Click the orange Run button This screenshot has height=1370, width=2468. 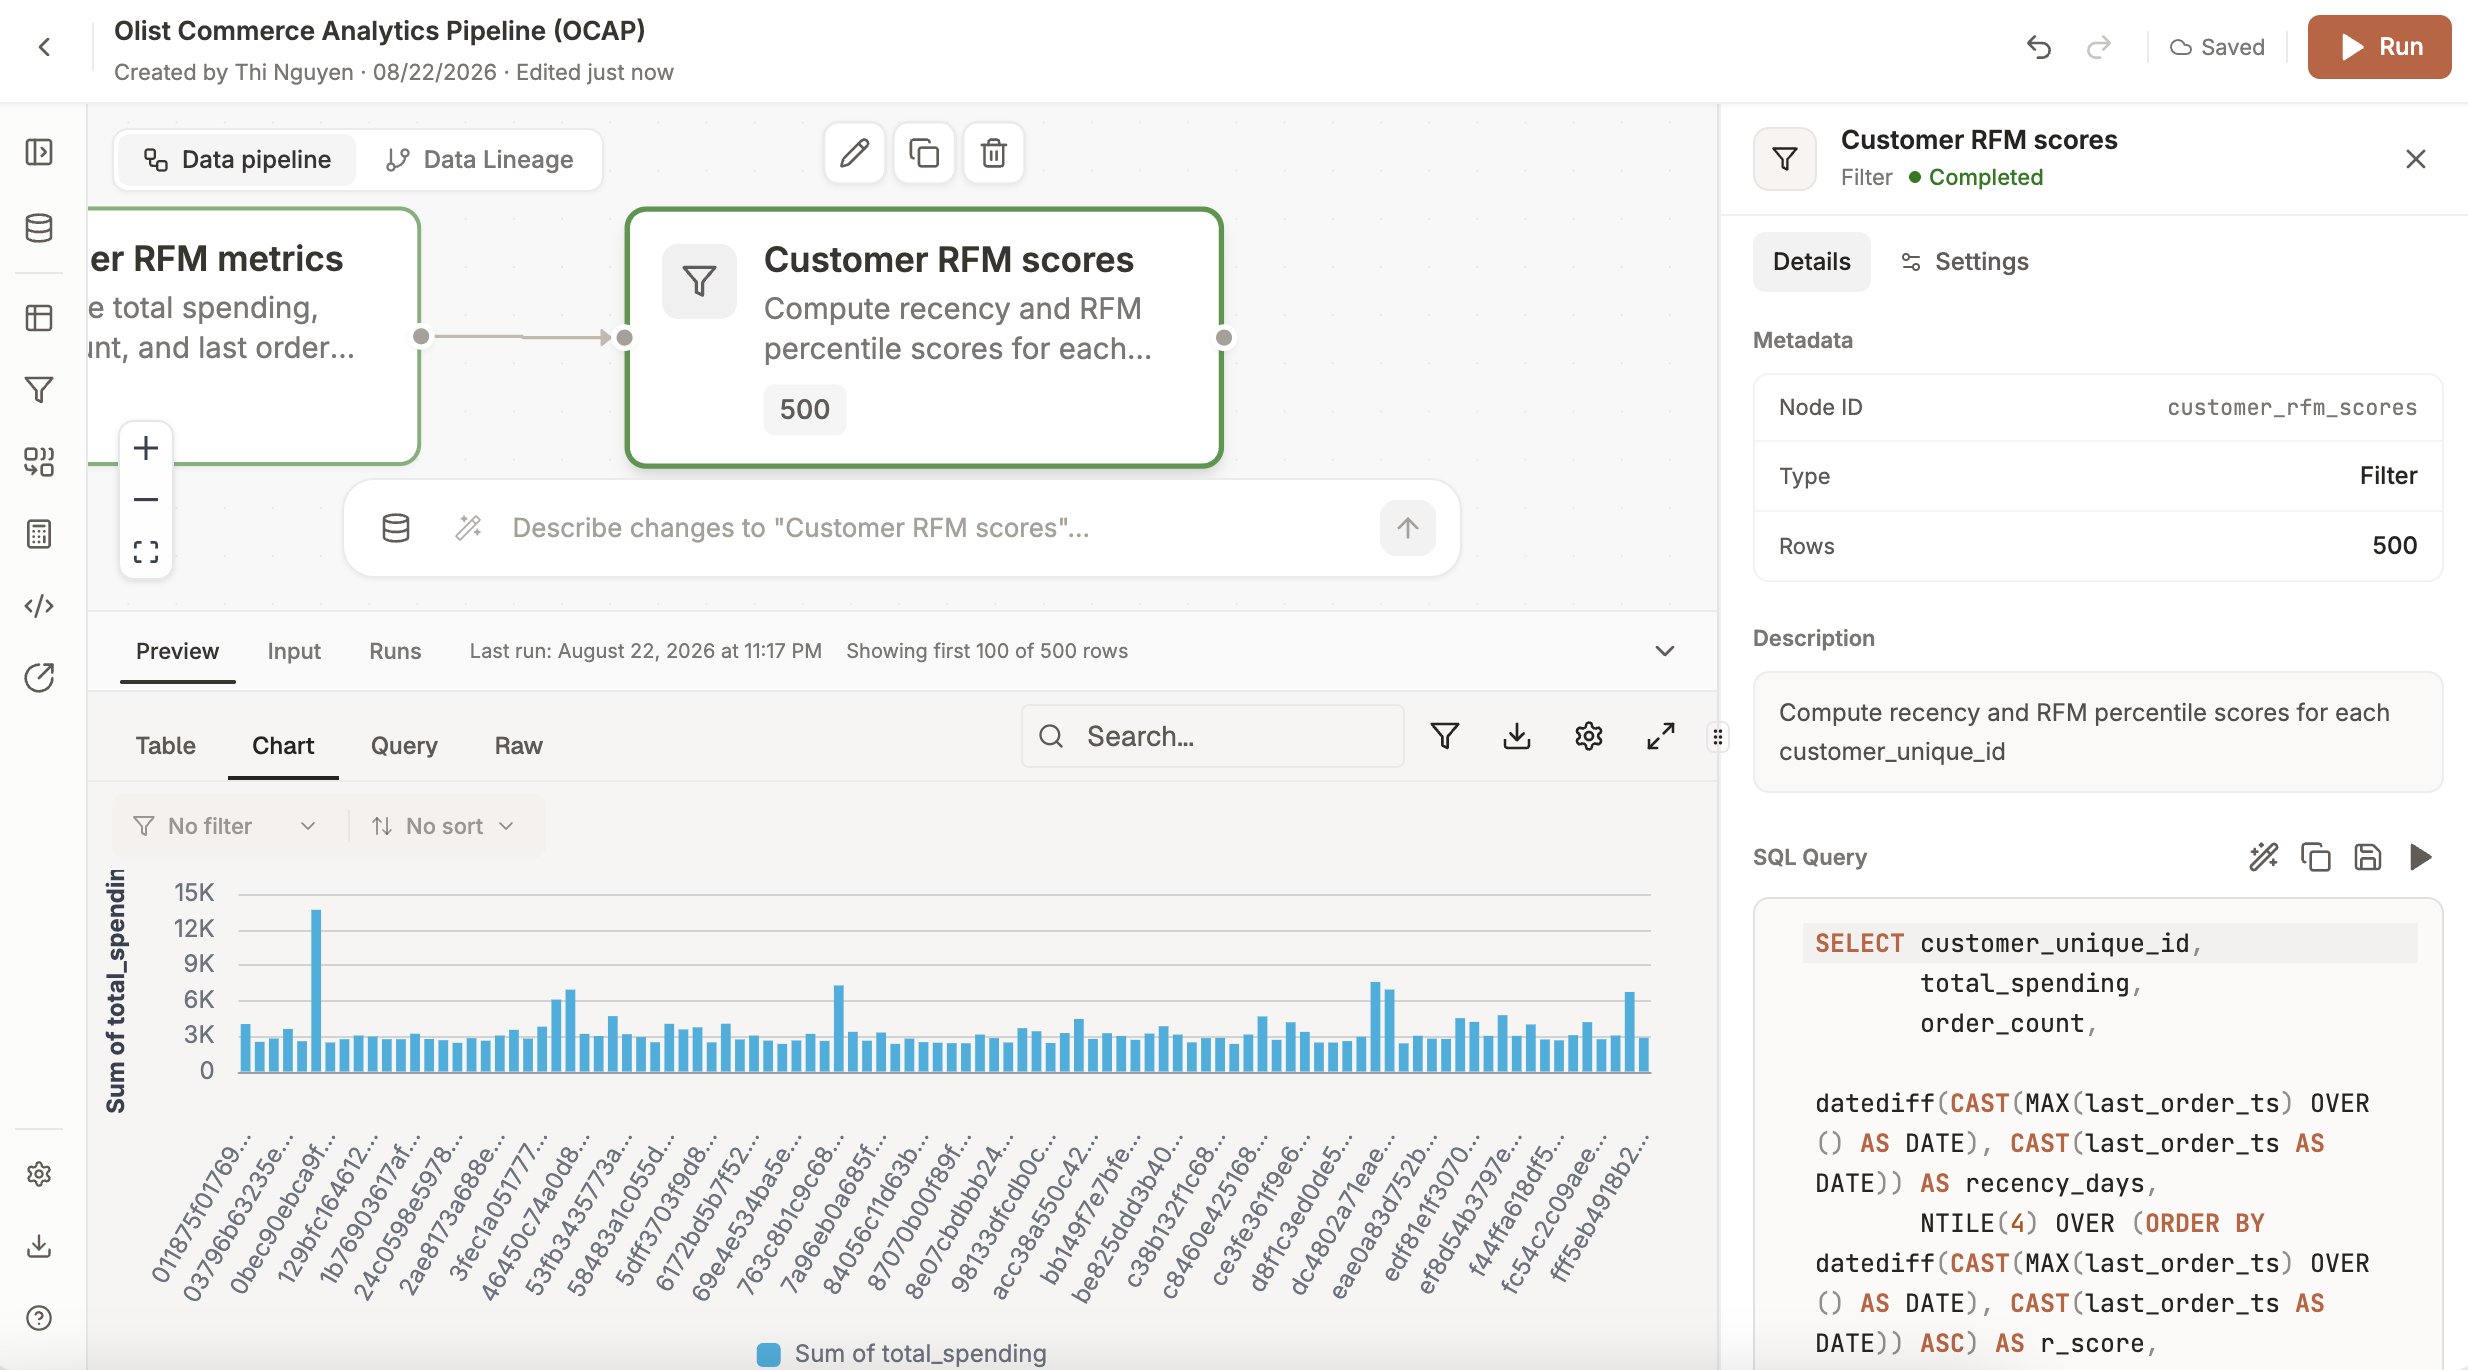click(x=2379, y=47)
